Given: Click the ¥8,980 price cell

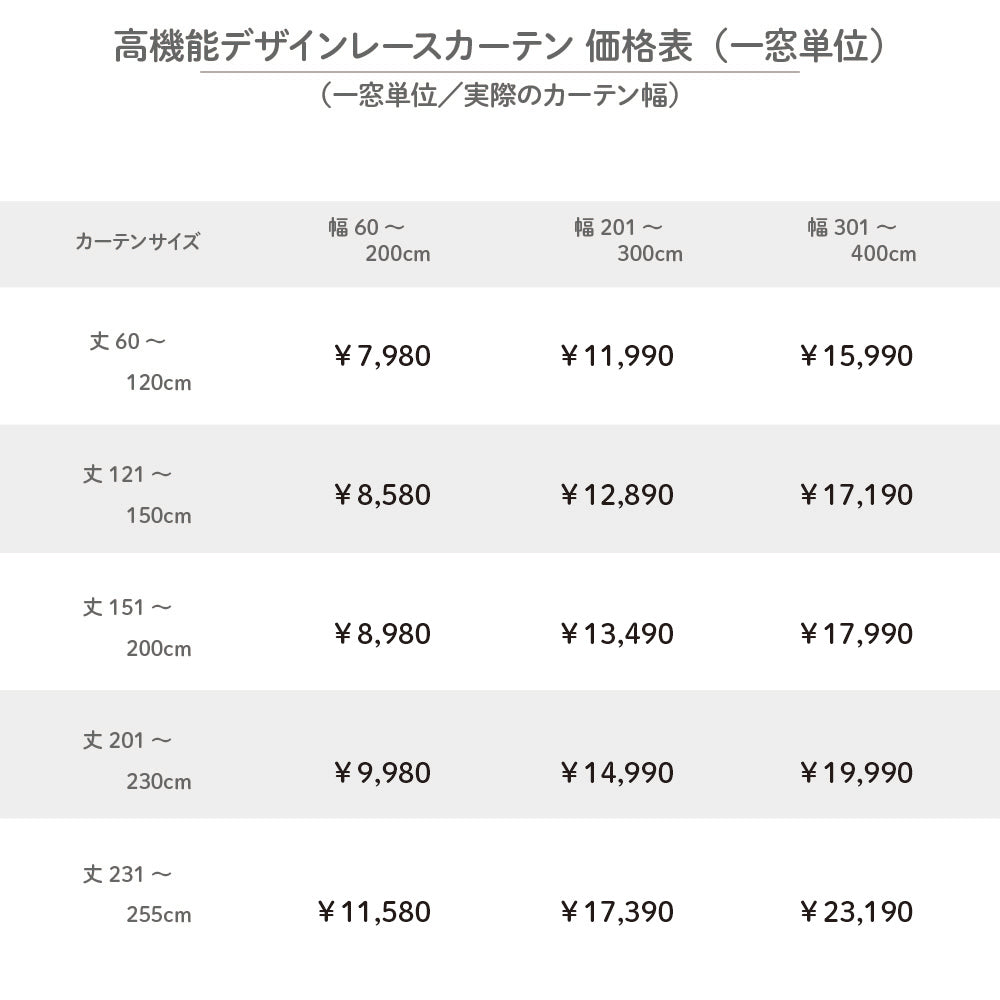Looking at the screenshot, I should pos(382,634).
